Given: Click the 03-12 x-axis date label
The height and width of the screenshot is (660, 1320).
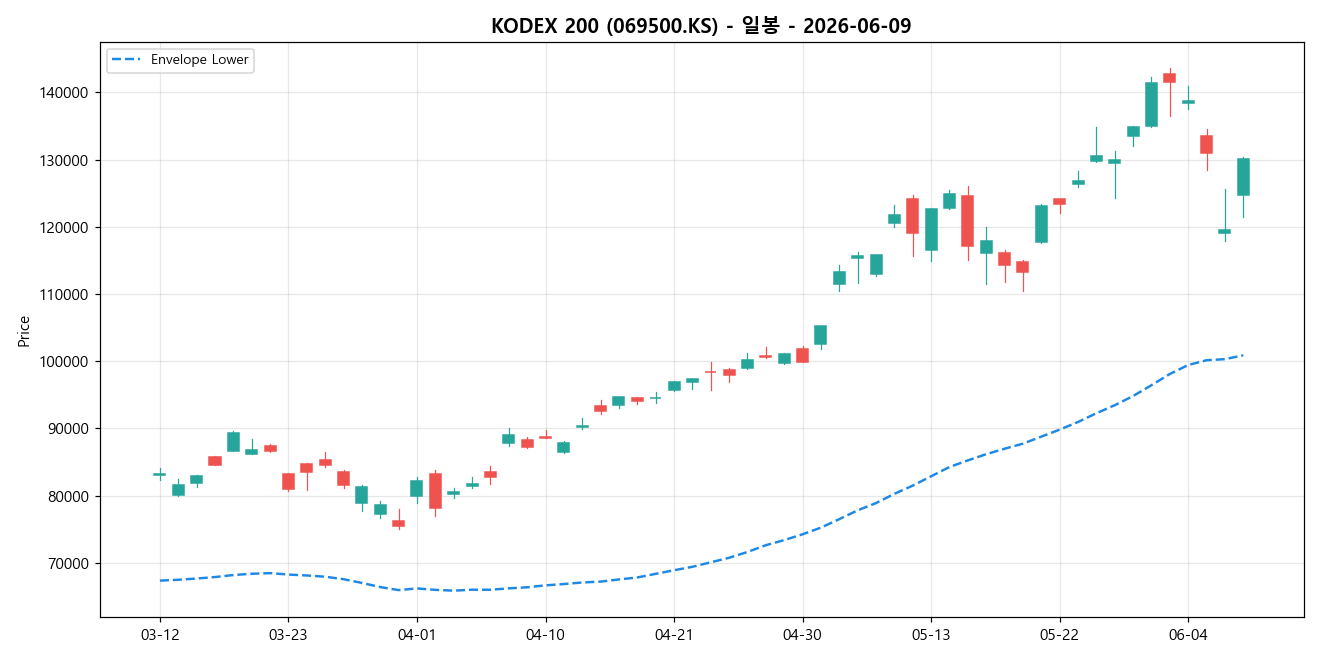Looking at the screenshot, I should click(160, 633).
